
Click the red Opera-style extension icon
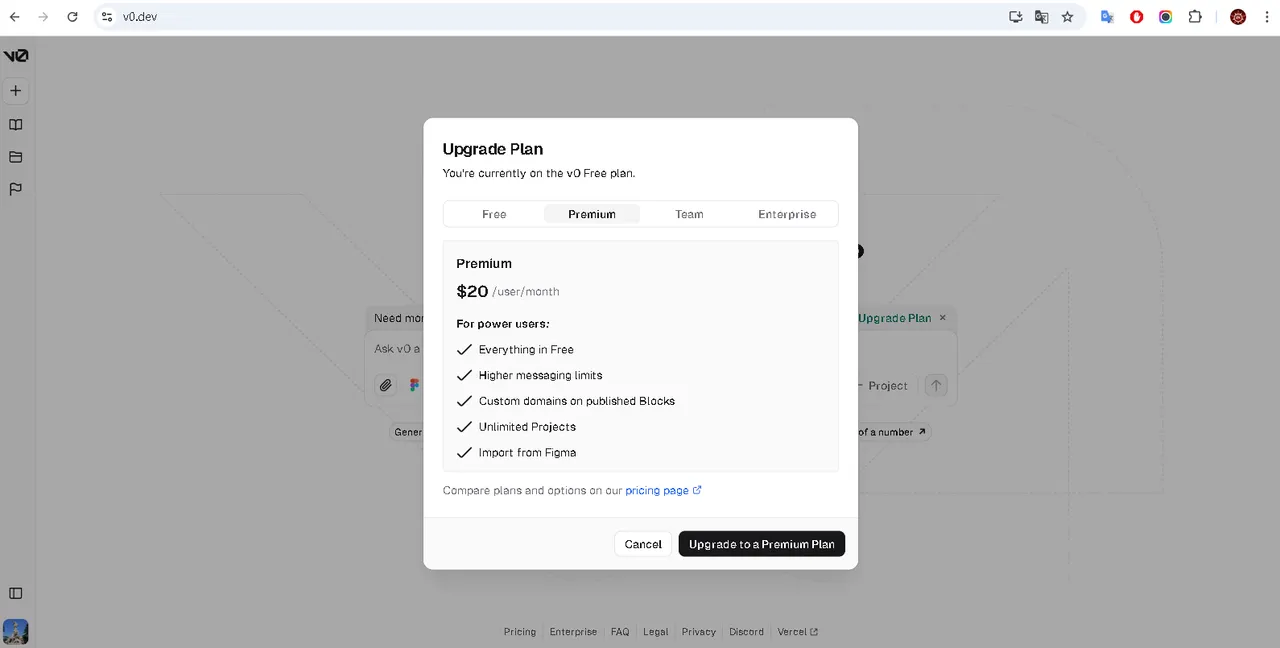pos(1136,17)
